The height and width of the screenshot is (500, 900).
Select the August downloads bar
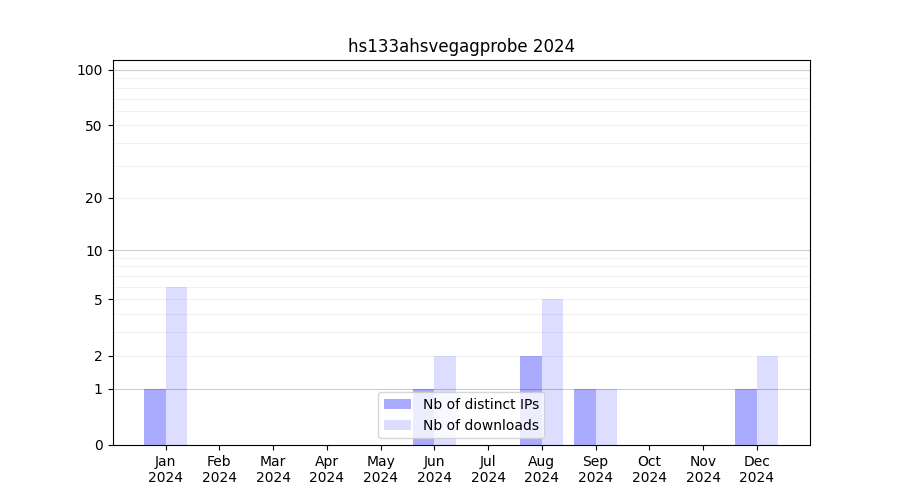[x=552, y=372]
